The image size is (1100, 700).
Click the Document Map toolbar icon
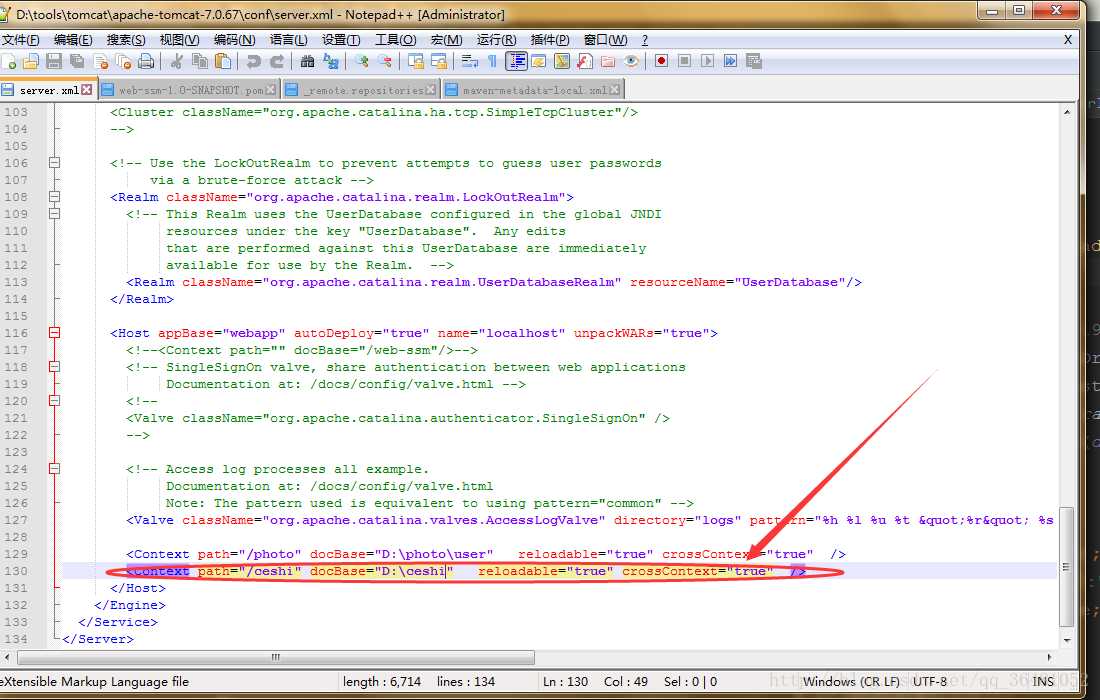[x=562, y=62]
